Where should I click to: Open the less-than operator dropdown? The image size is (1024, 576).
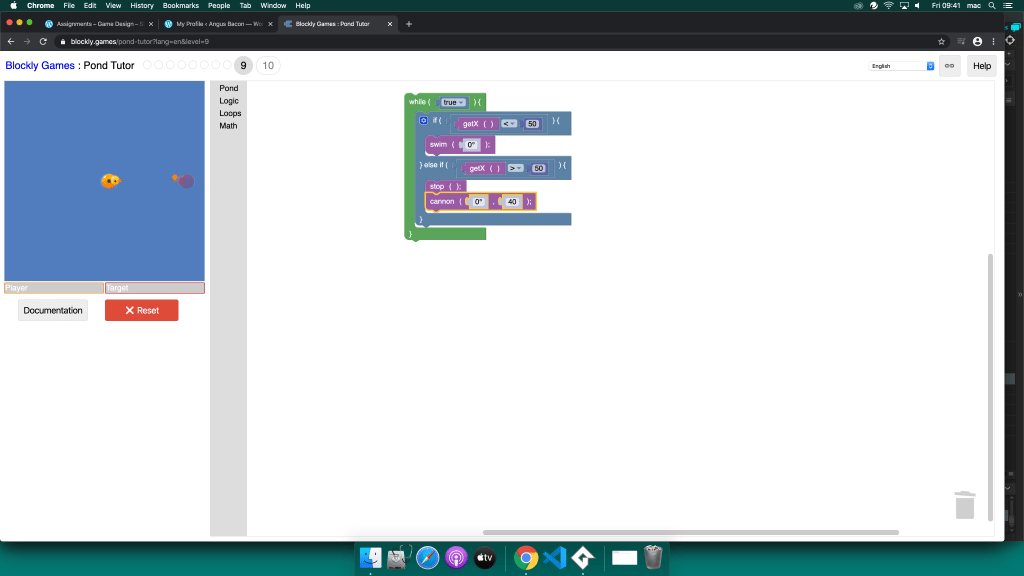pyautogui.click(x=509, y=124)
